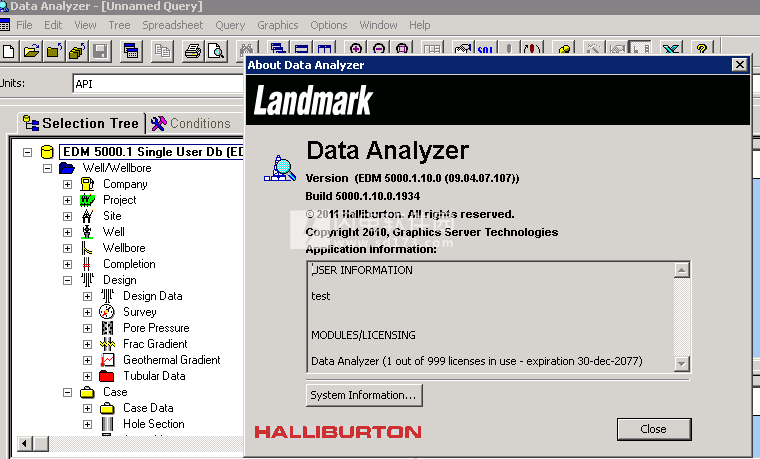Collapse the Design tree node
The width and height of the screenshot is (760, 459).
click(67, 281)
